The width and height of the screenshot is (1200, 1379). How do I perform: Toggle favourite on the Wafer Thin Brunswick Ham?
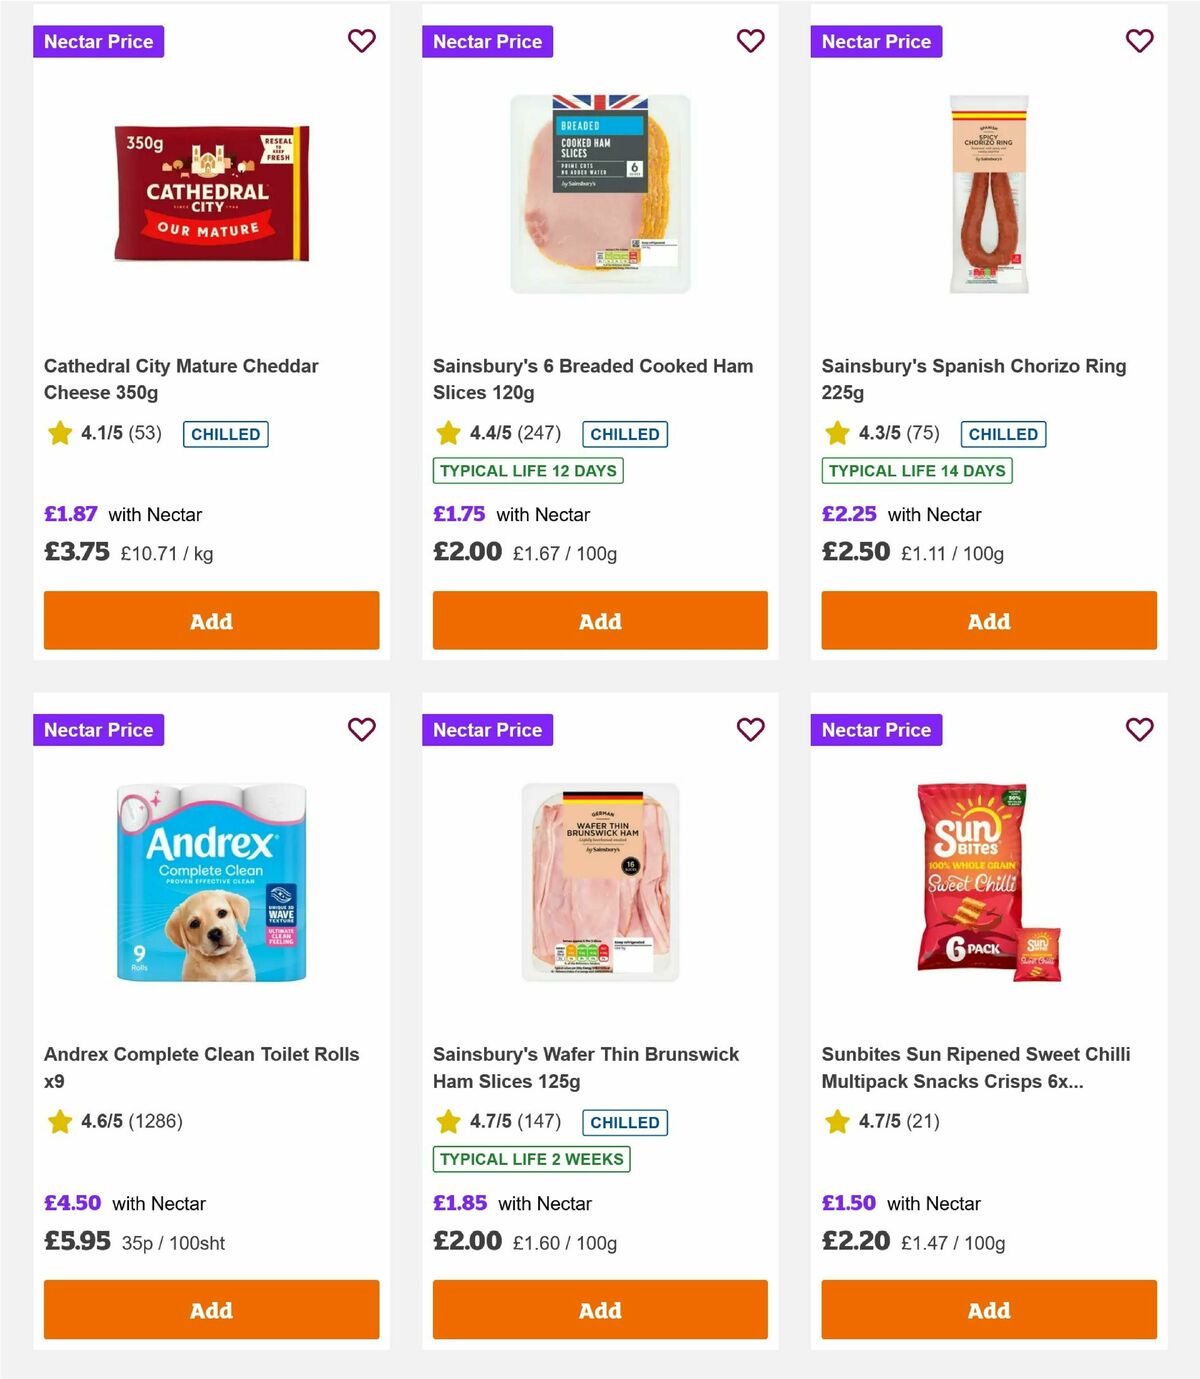tap(750, 730)
